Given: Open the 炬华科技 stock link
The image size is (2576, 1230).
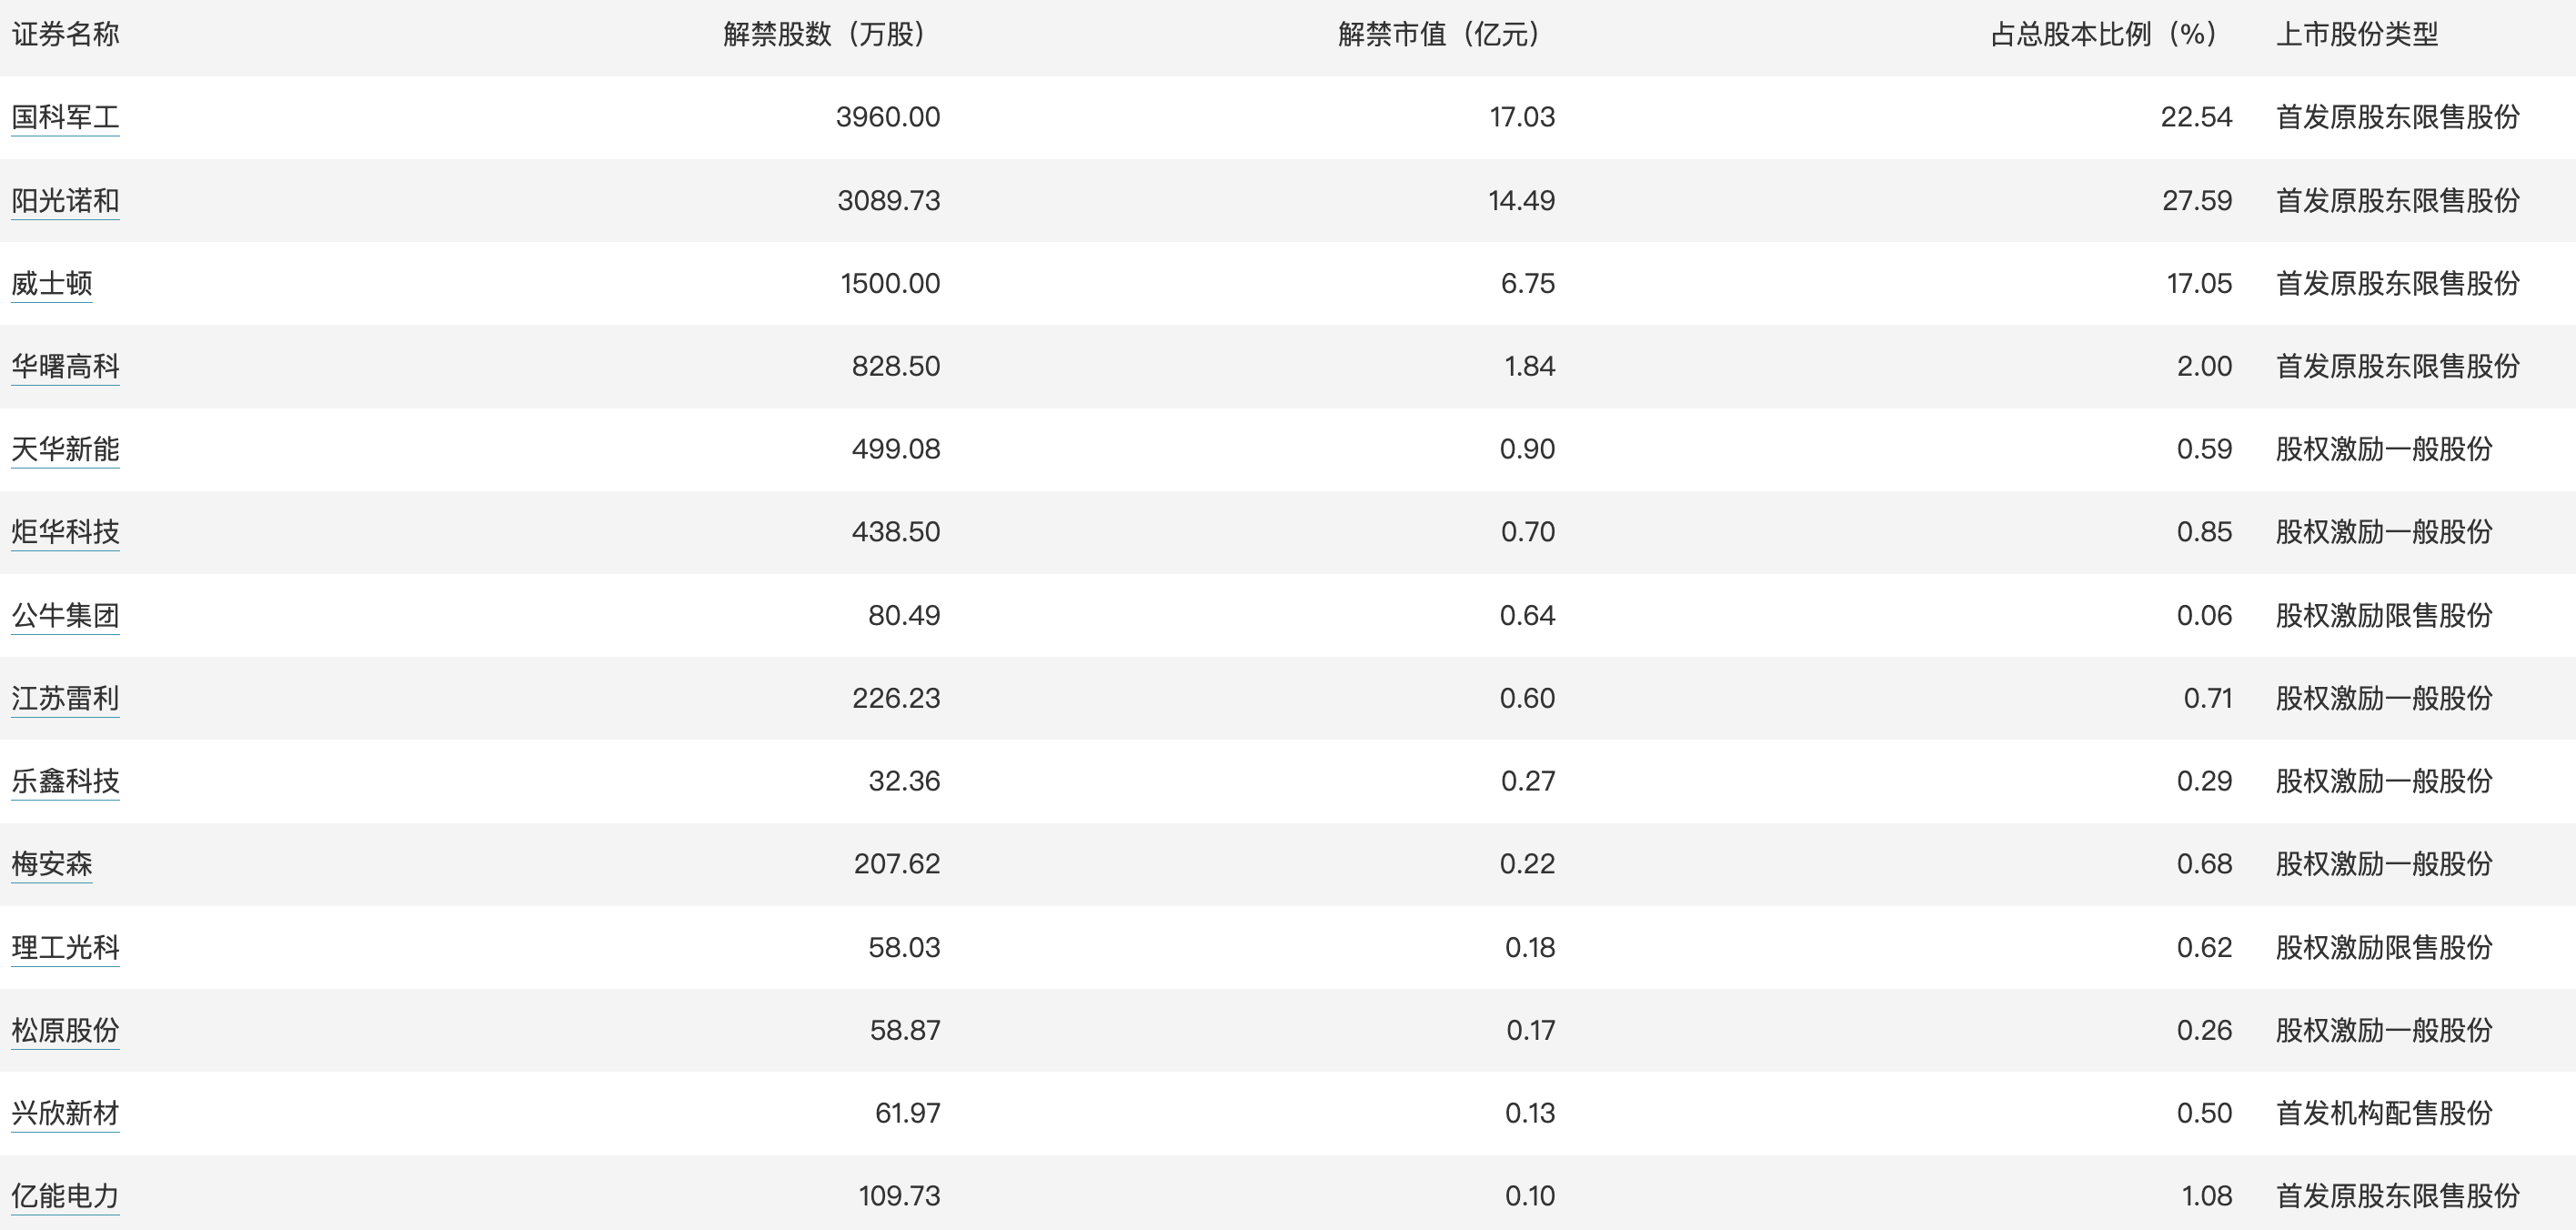Looking at the screenshot, I should pyautogui.click(x=65, y=532).
